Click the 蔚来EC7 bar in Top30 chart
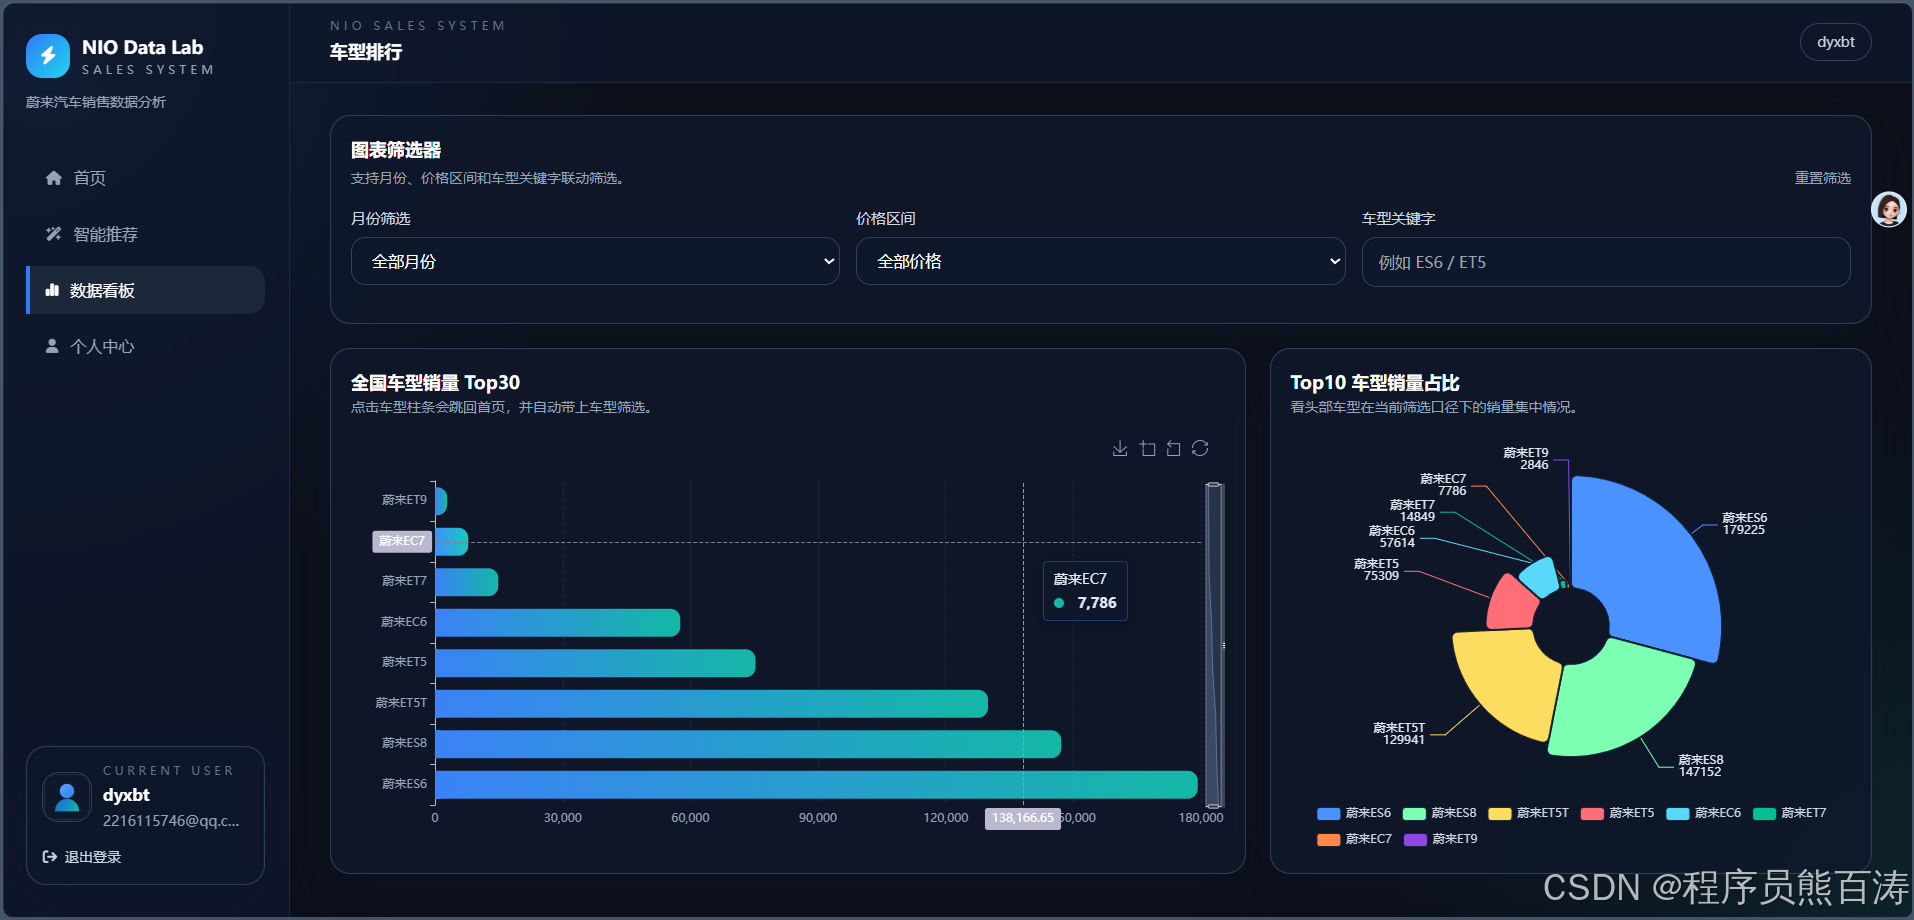Image resolution: width=1914 pixels, height=920 pixels. pyautogui.click(x=451, y=541)
